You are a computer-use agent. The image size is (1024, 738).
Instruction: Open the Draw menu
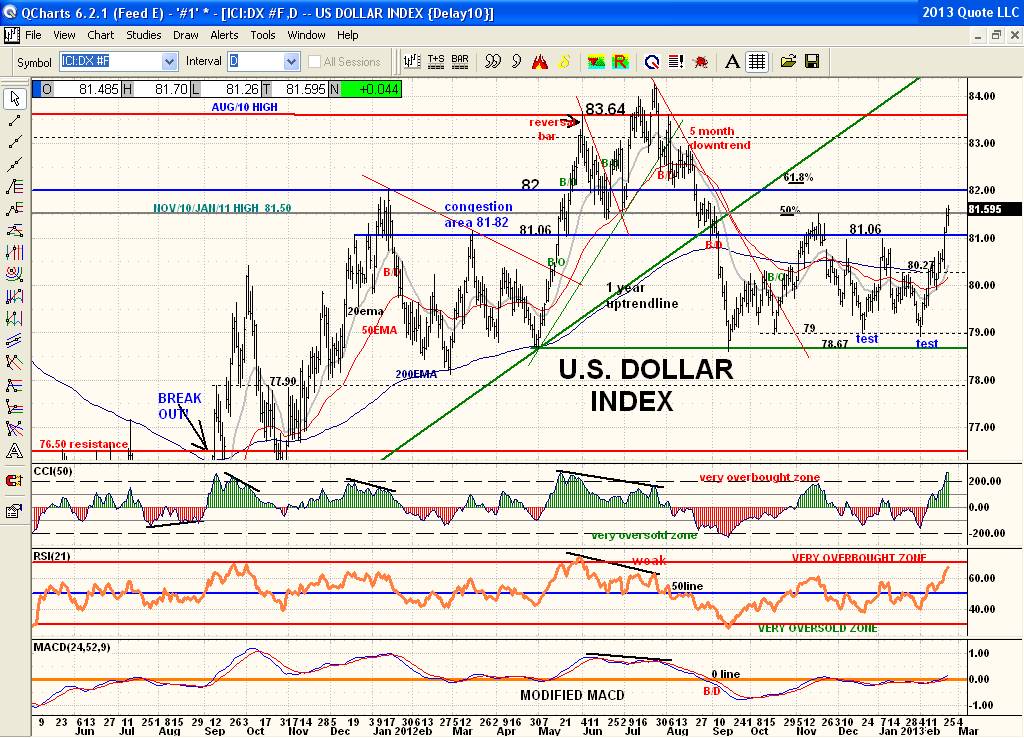point(185,35)
